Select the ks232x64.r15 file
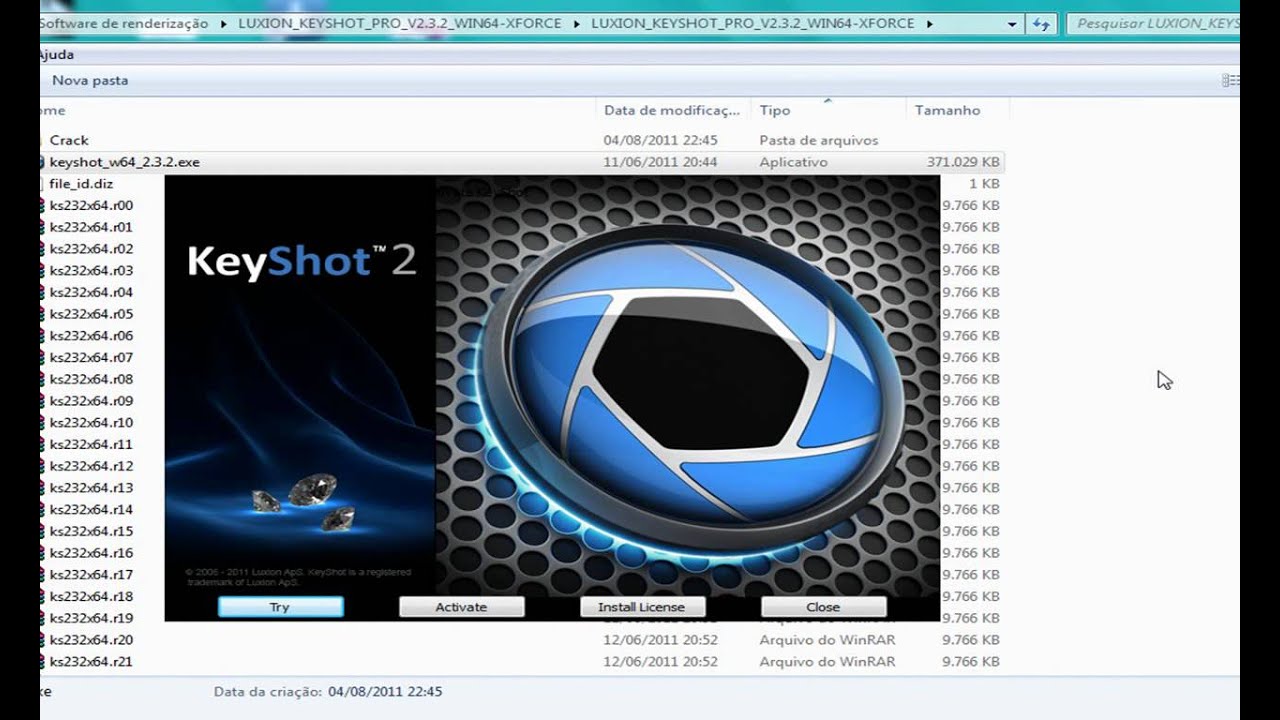Image resolution: width=1280 pixels, height=720 pixels. click(x=91, y=531)
